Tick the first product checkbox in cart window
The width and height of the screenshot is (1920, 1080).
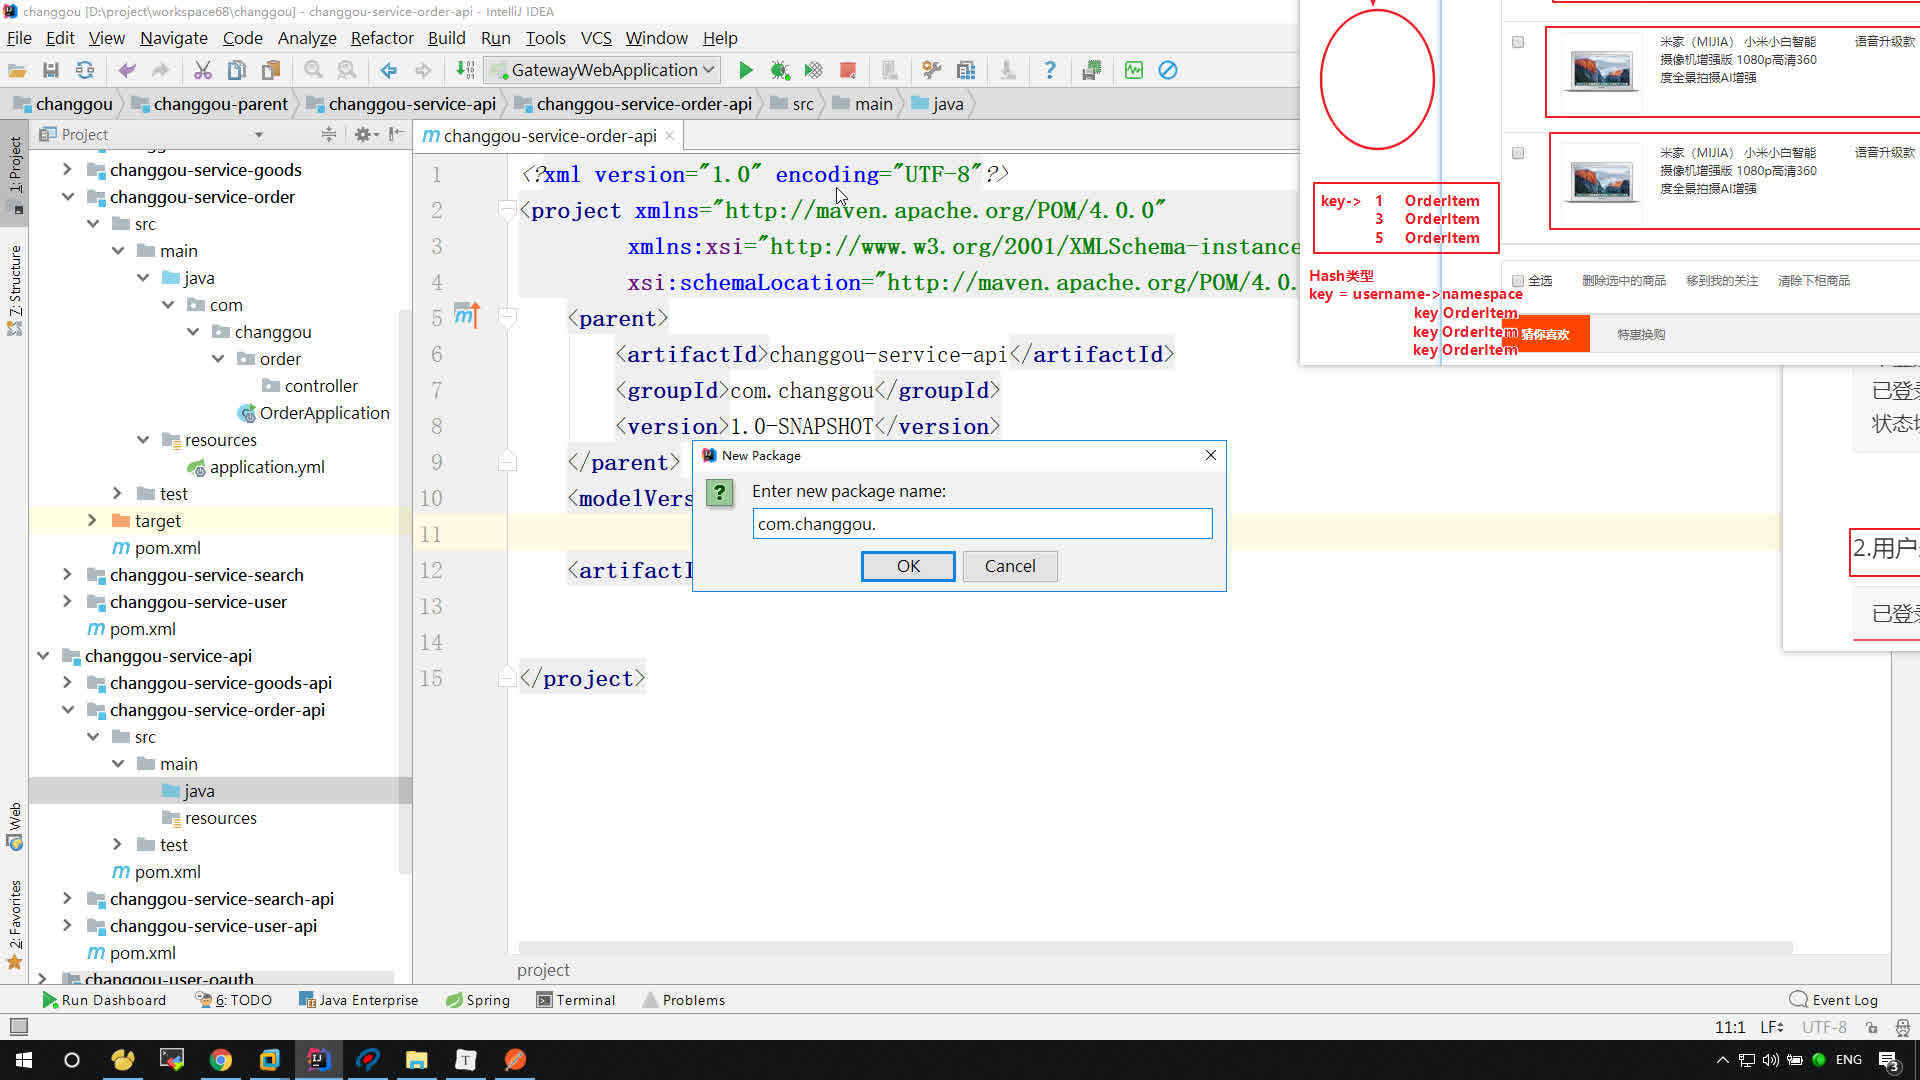(1518, 42)
